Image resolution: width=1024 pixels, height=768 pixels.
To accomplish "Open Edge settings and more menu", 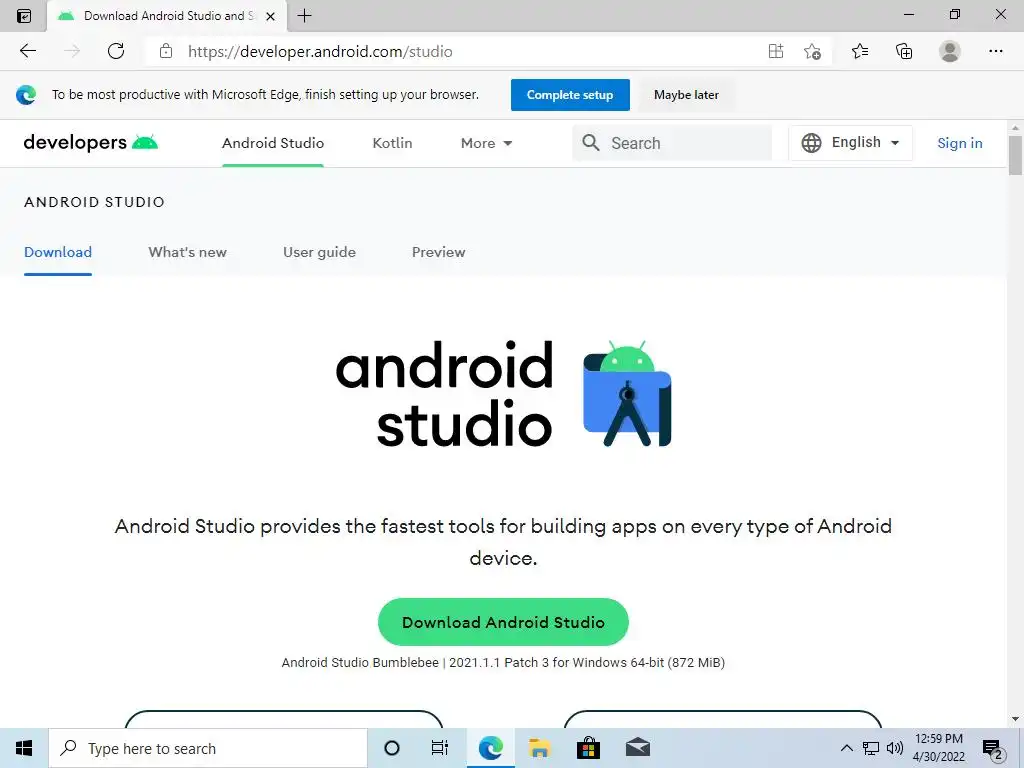I will click(995, 51).
